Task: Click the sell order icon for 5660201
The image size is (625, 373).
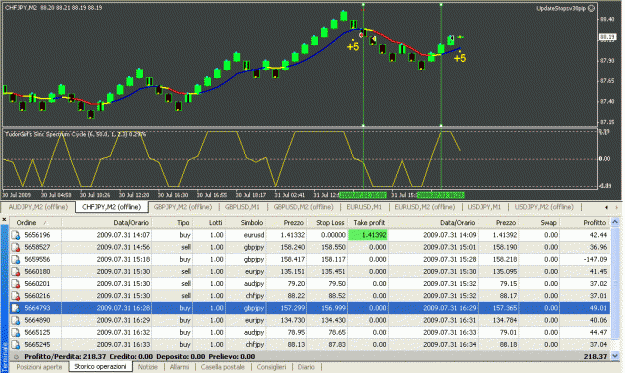Action: tap(16, 284)
